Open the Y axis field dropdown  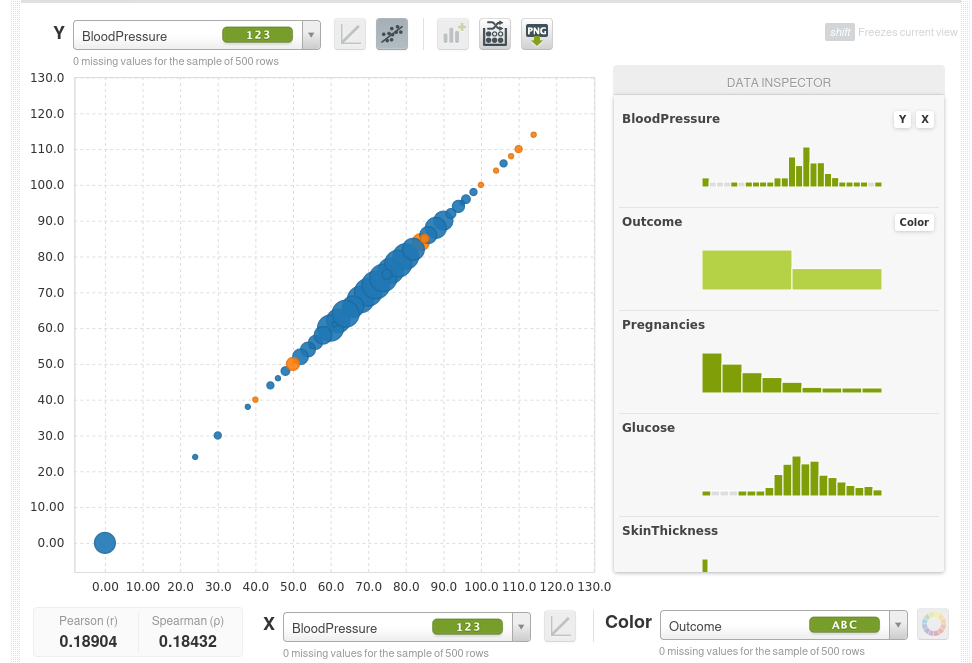[311, 36]
